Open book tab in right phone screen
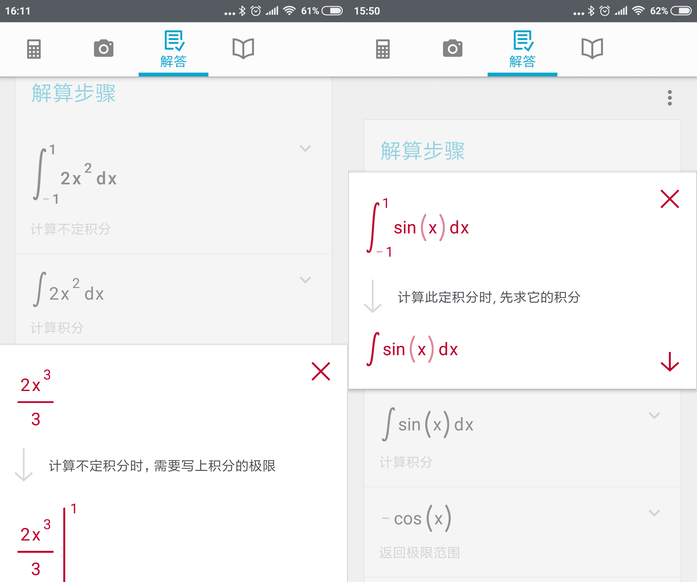 click(x=592, y=48)
